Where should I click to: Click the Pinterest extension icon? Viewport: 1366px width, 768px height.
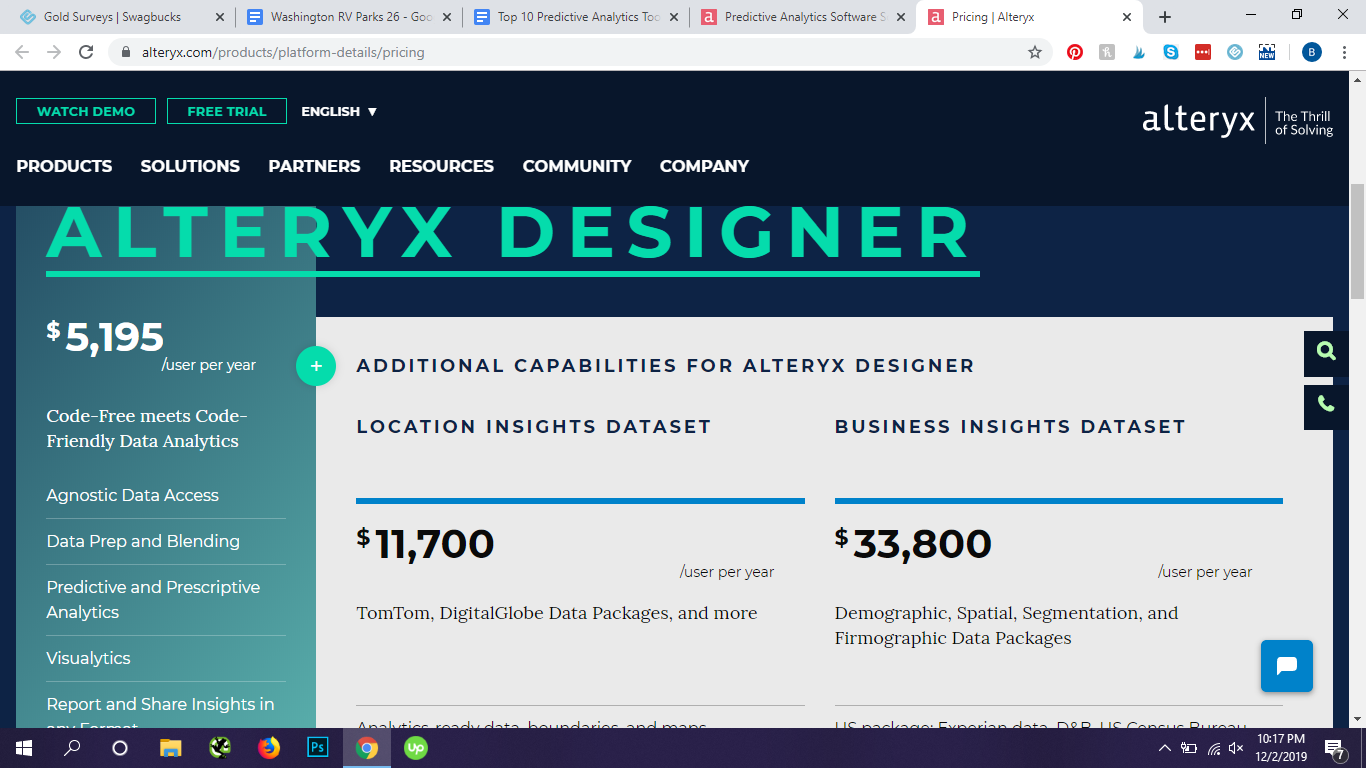(1075, 52)
